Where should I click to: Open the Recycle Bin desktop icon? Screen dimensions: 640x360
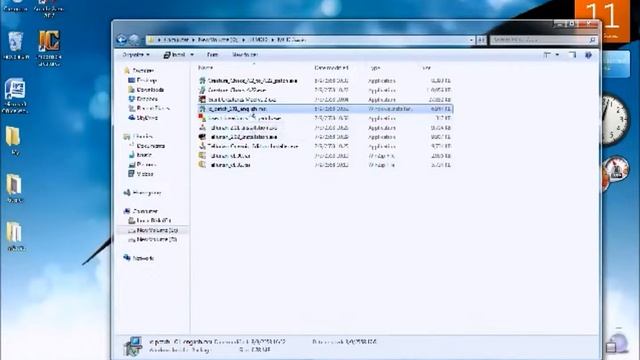pyautogui.click(x=16, y=45)
